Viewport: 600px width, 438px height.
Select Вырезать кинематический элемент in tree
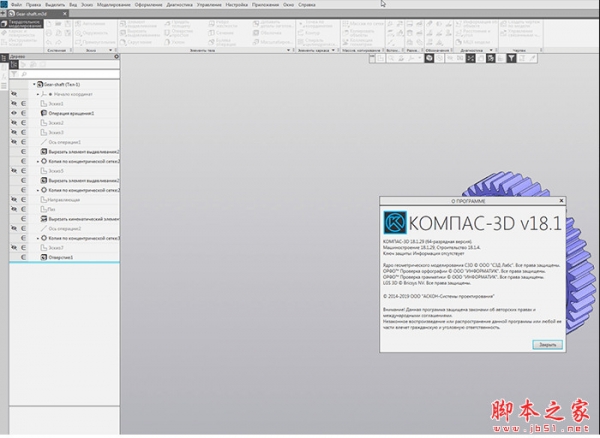coord(78,218)
